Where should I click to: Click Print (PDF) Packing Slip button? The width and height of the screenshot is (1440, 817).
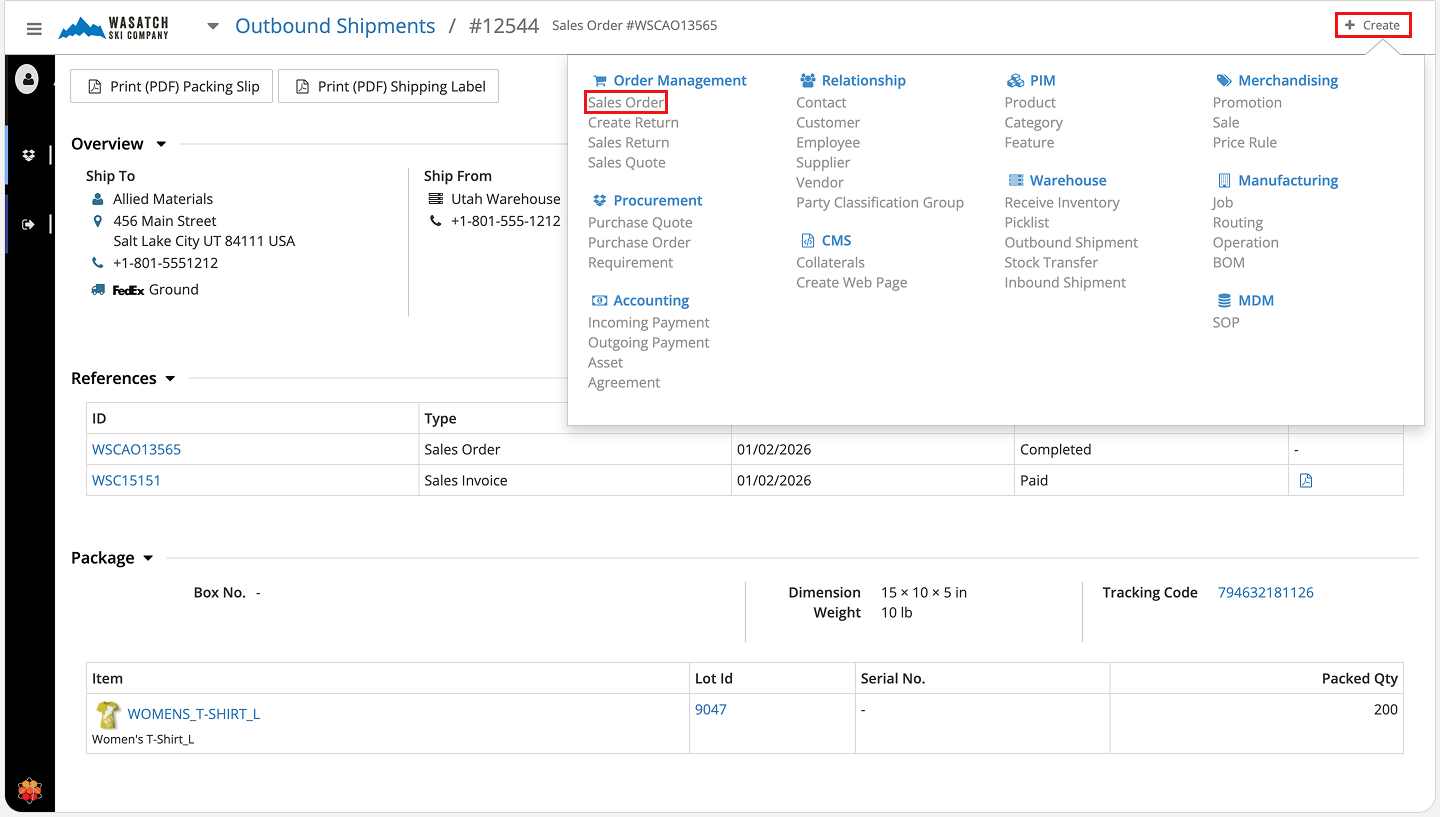tap(172, 87)
